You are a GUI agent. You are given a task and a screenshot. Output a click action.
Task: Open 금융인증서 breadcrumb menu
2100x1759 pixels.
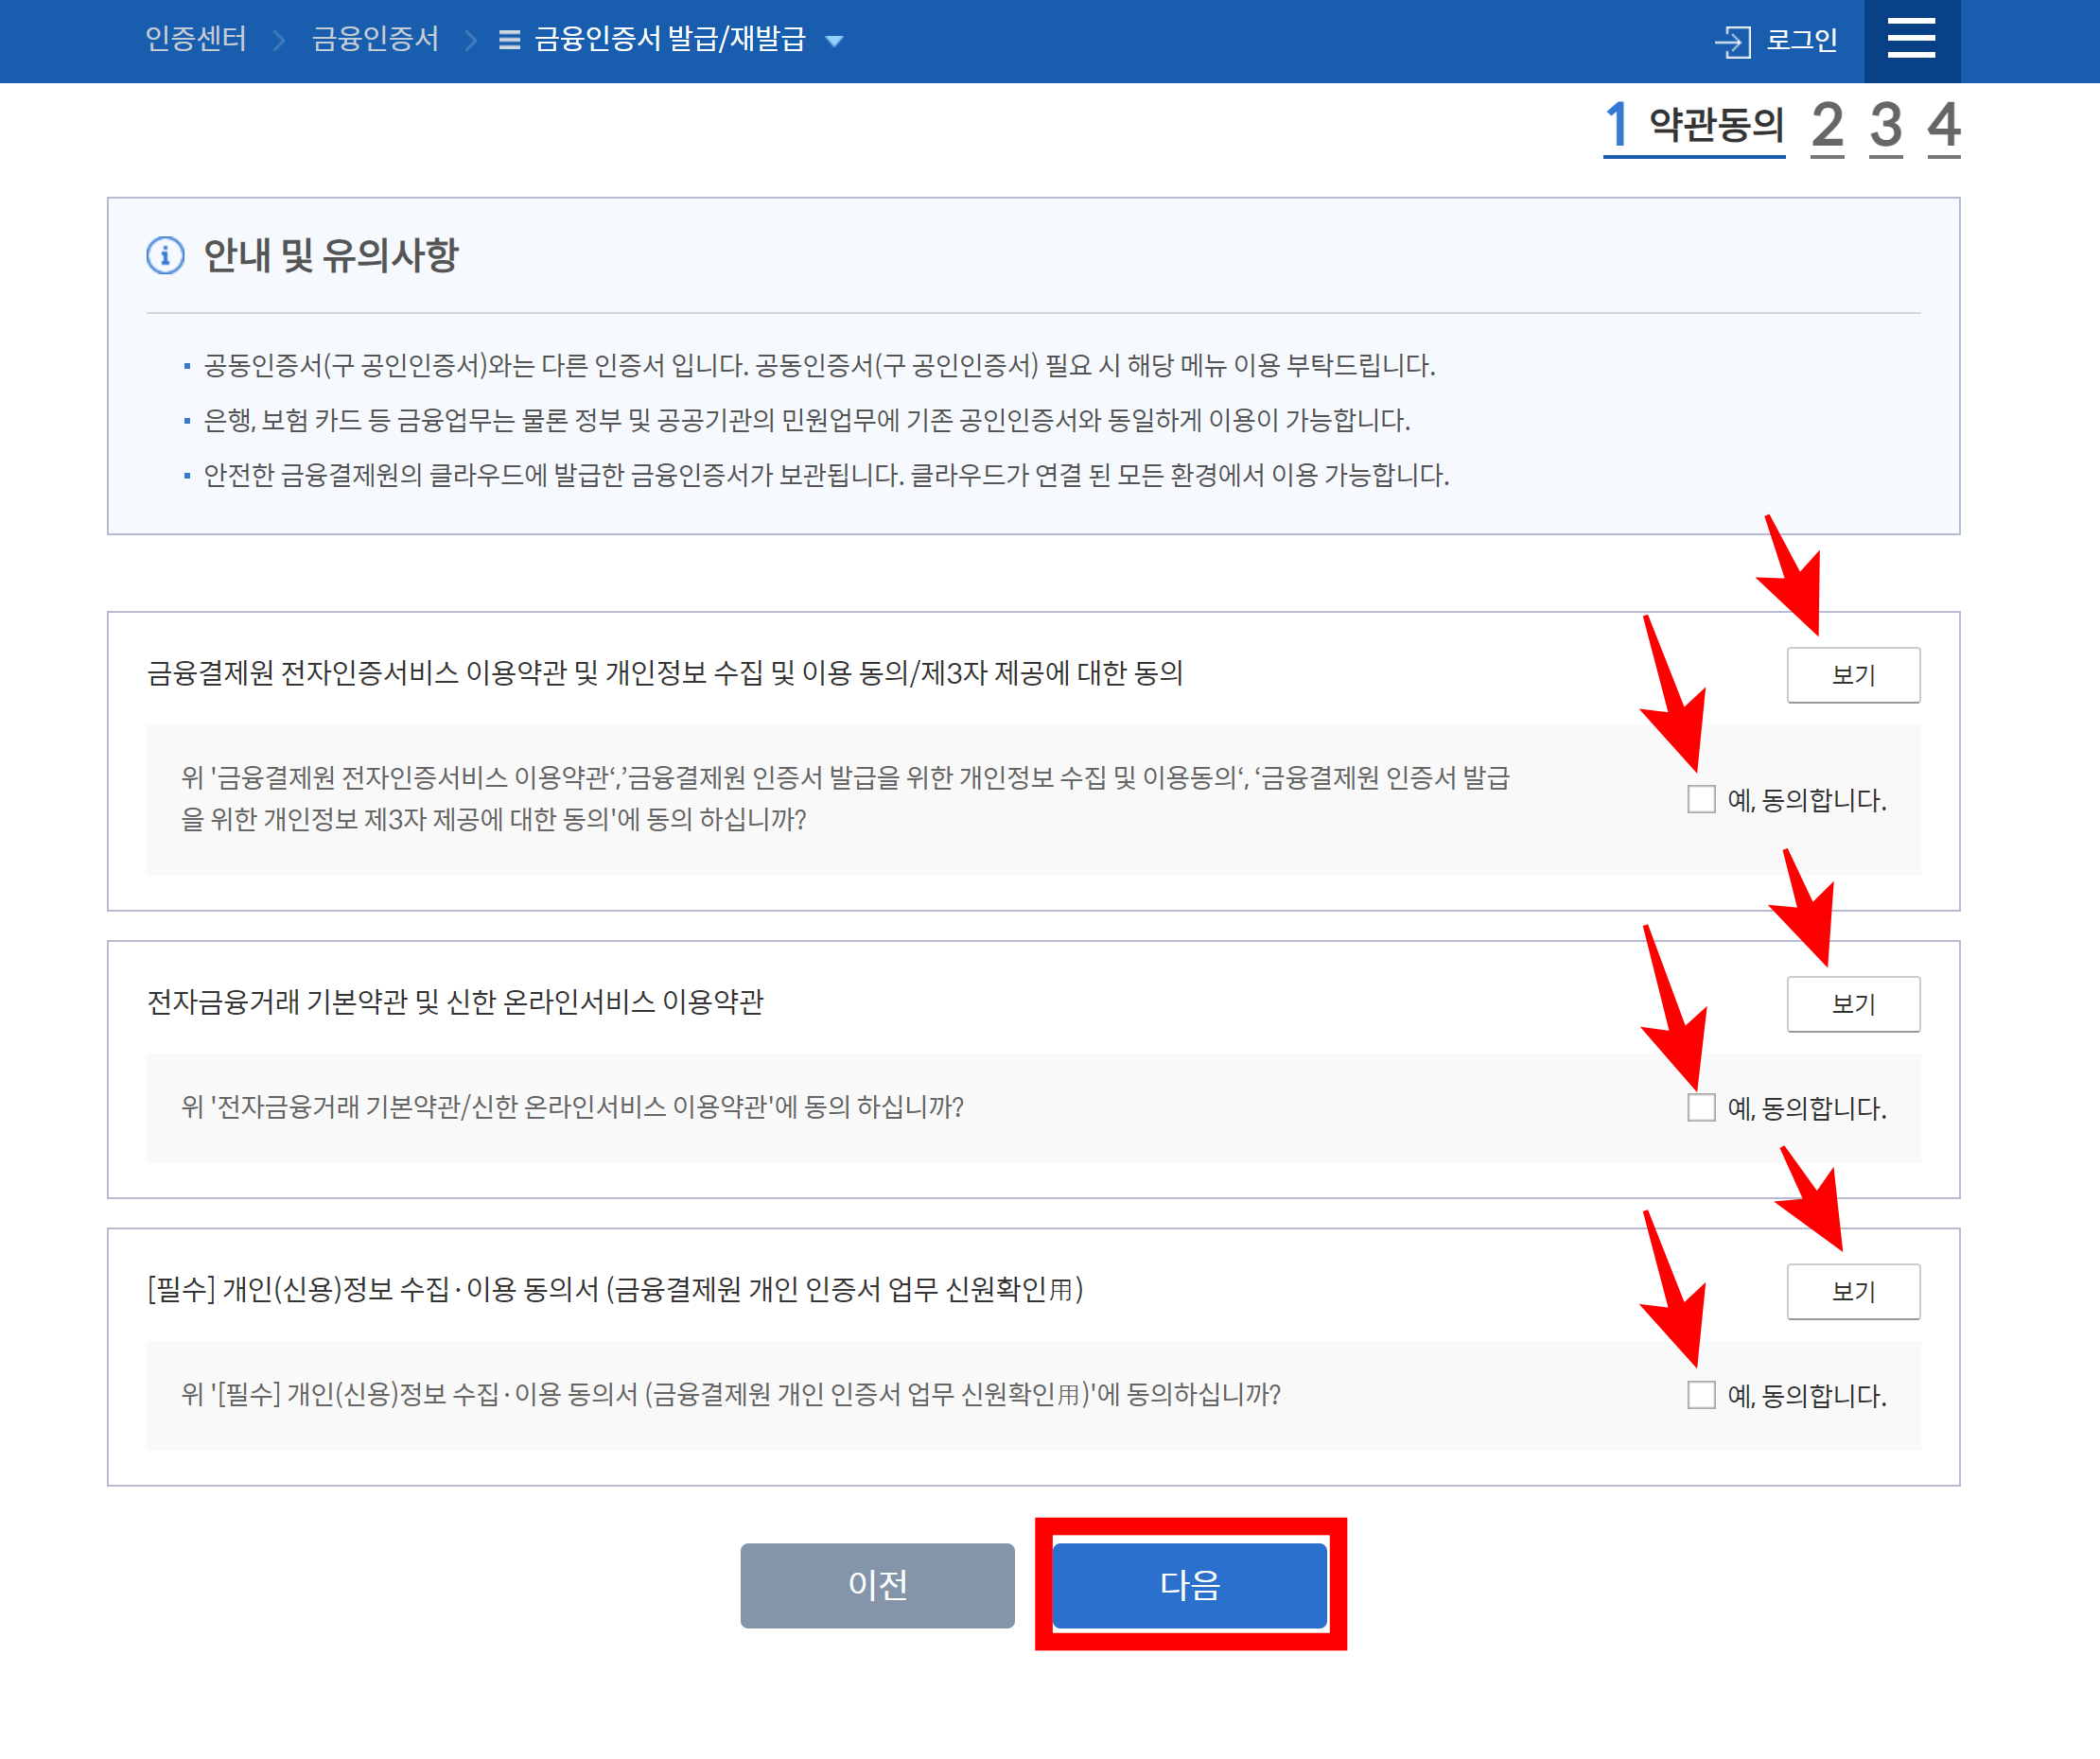375,39
